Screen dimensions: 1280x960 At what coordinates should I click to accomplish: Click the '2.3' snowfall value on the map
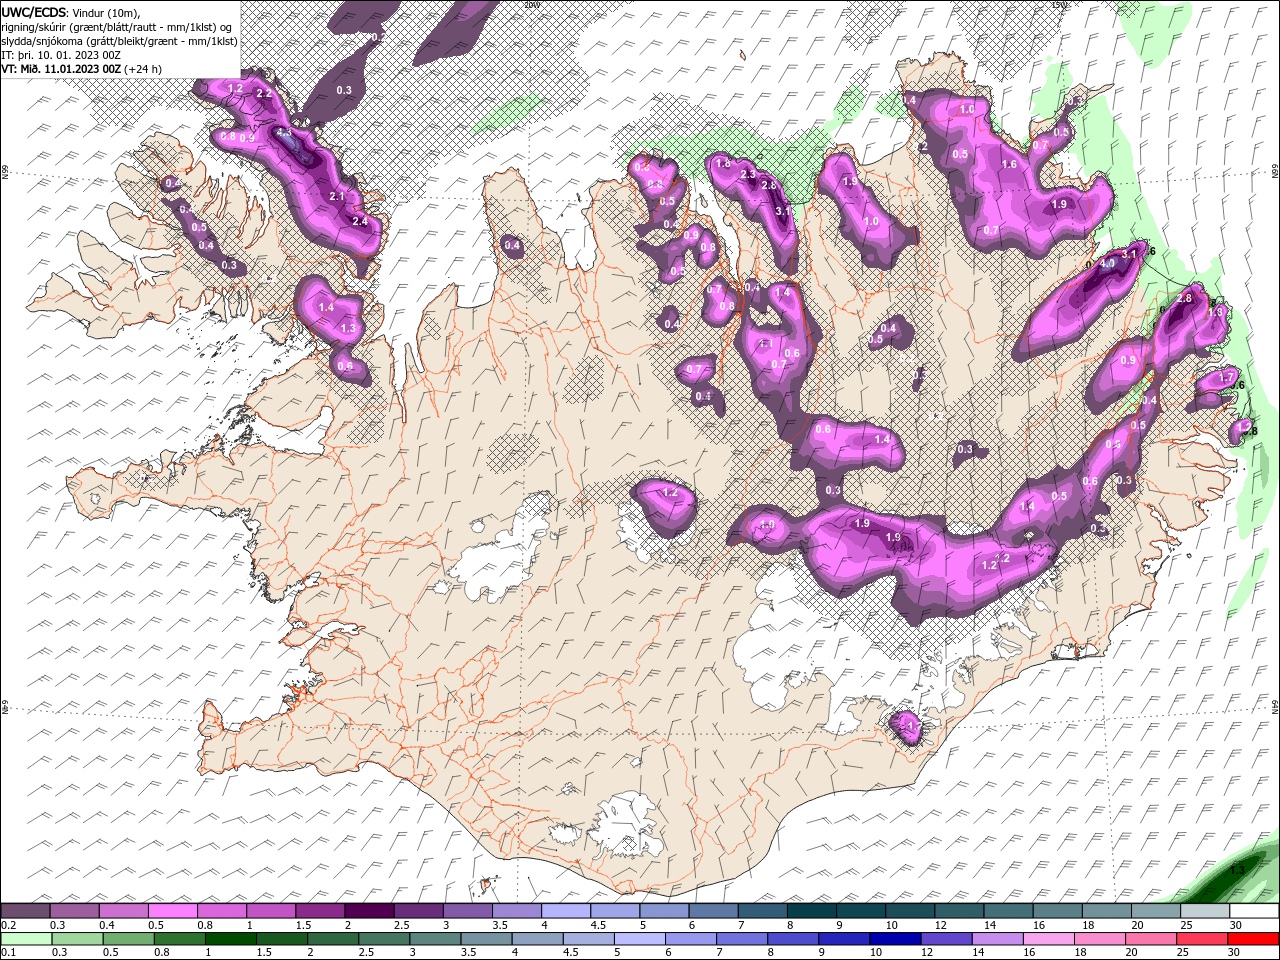747,175
